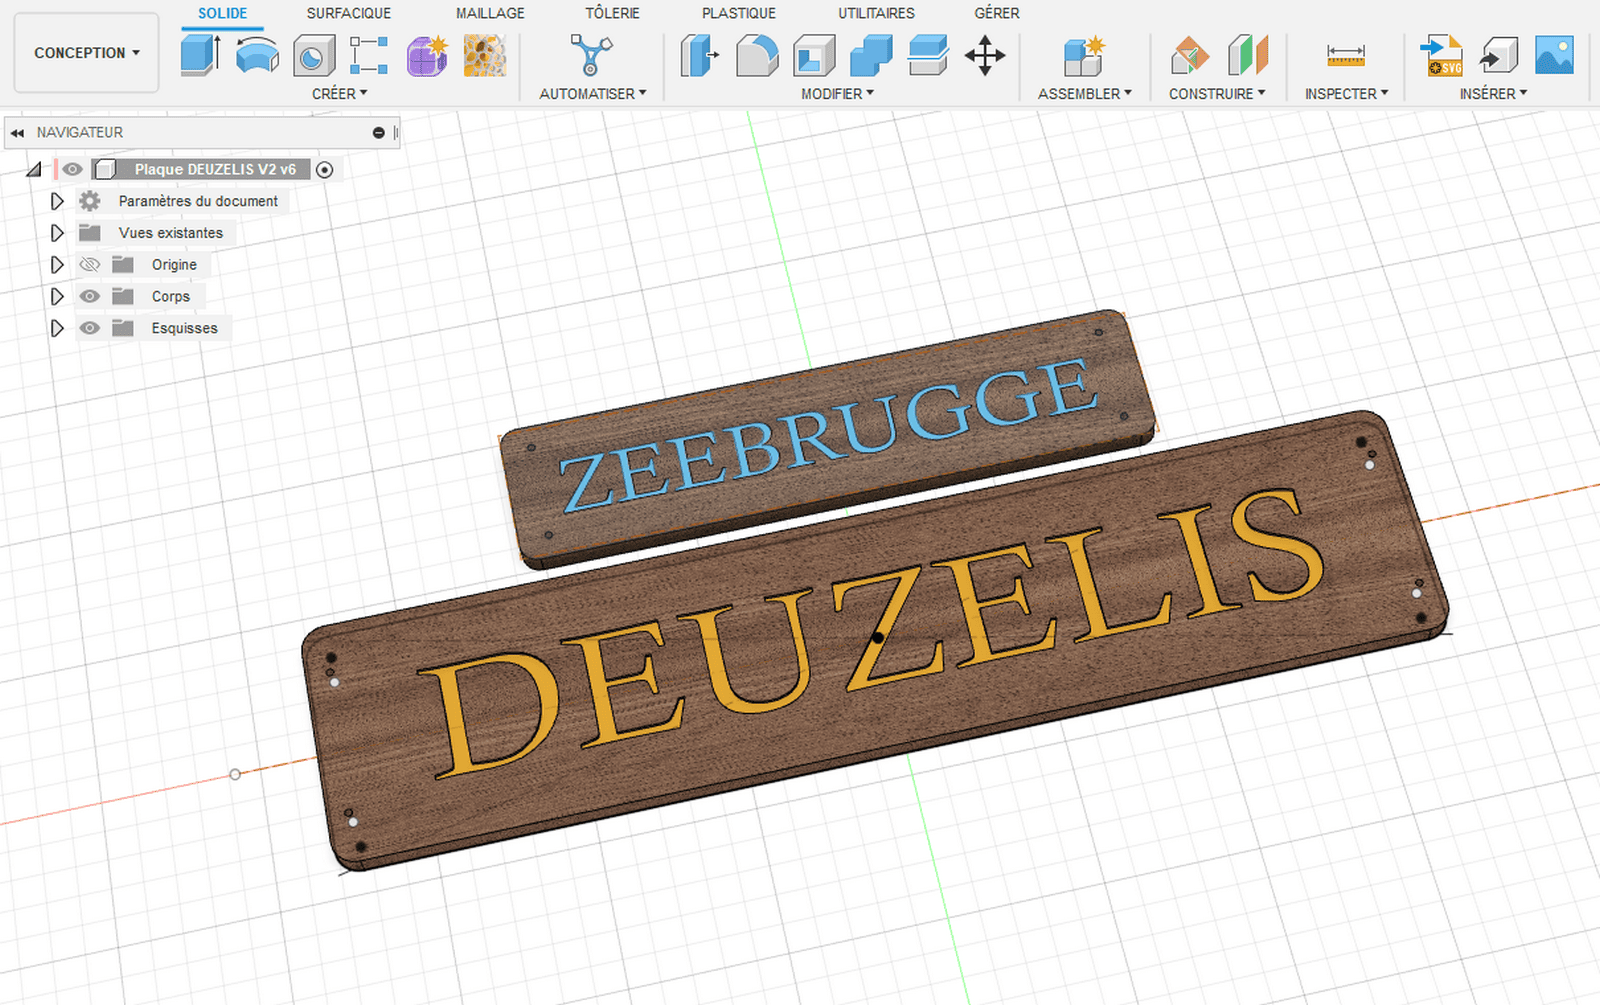This screenshot has height=1005, width=1600.
Task: Switch to the SURFACIQUE tab
Action: pos(349,13)
